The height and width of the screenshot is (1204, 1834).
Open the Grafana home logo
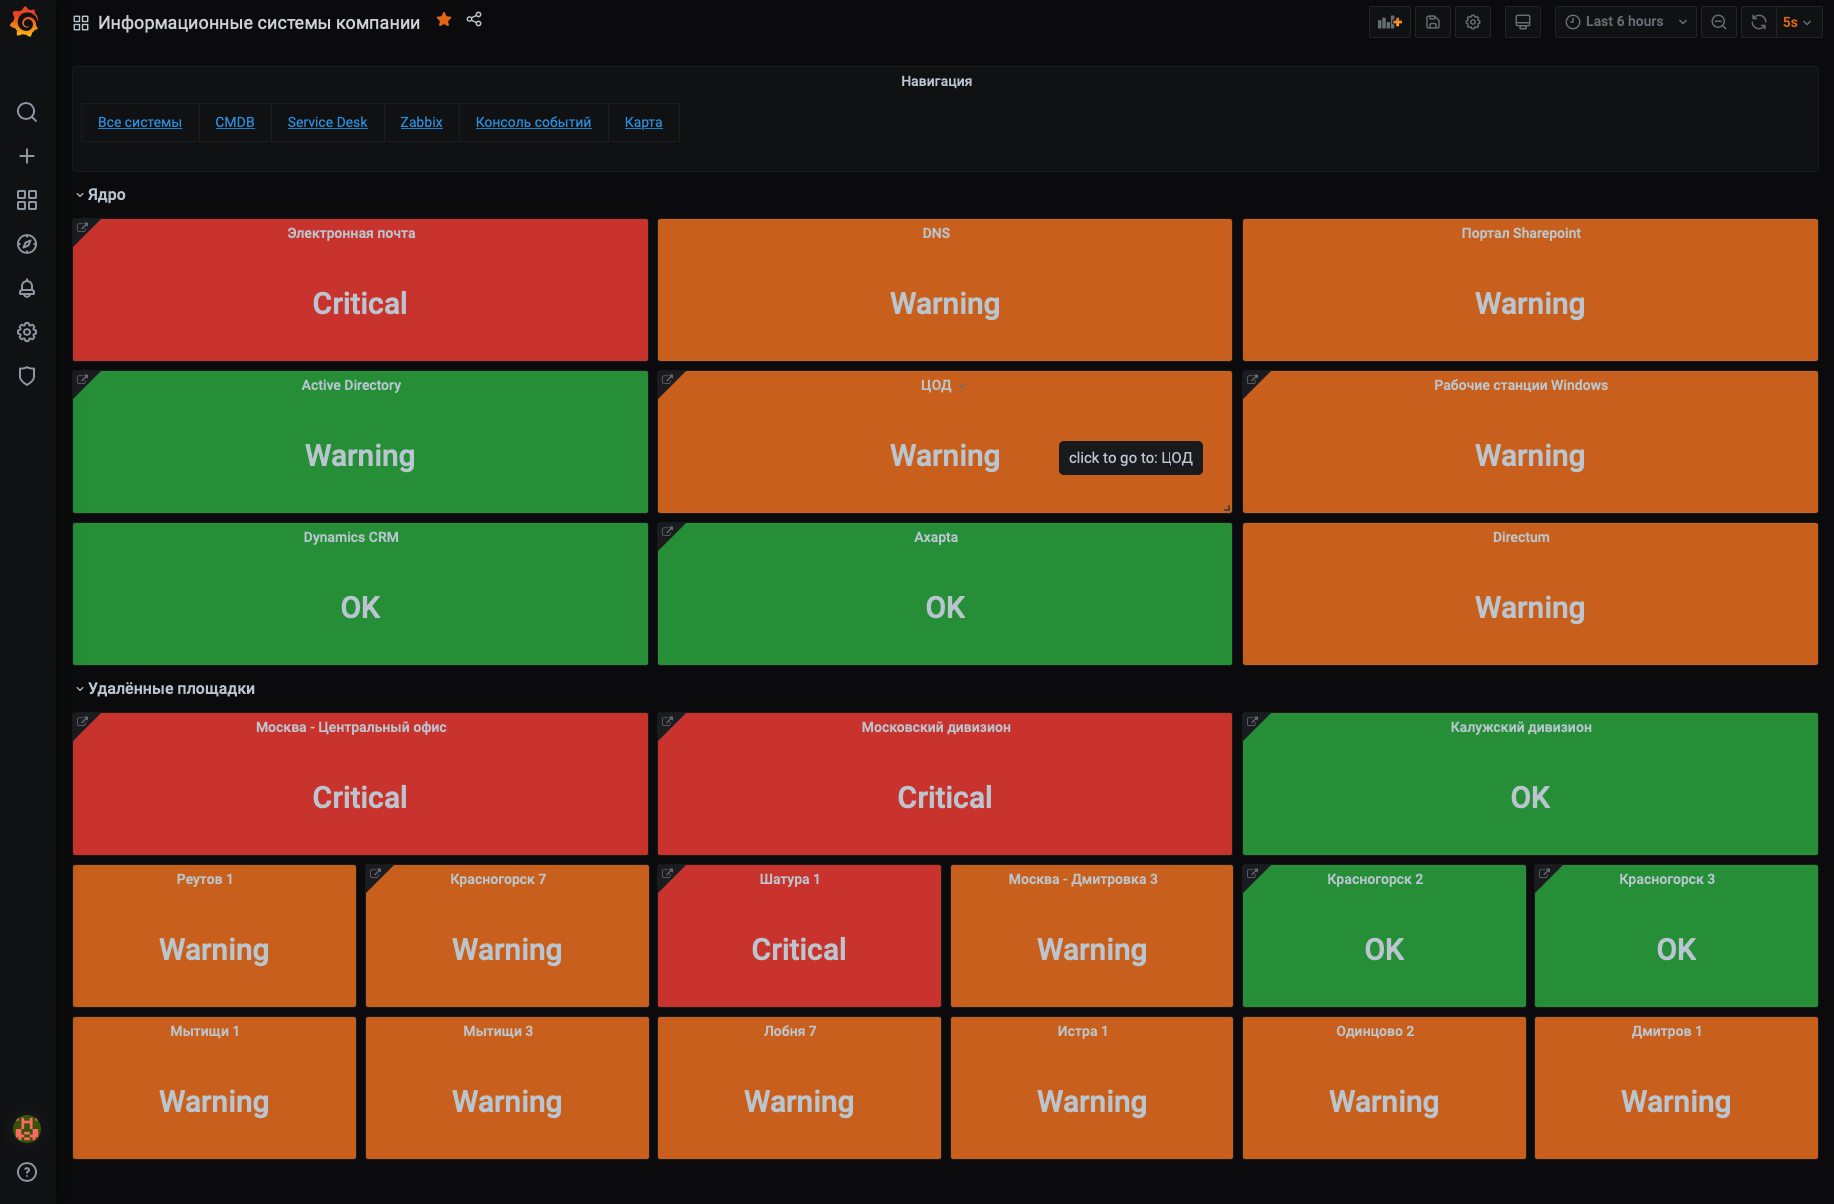tap(26, 22)
